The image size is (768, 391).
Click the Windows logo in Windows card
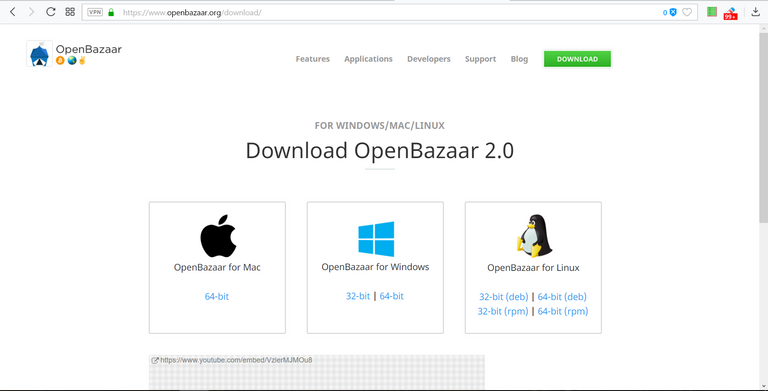pyautogui.click(x=376, y=239)
